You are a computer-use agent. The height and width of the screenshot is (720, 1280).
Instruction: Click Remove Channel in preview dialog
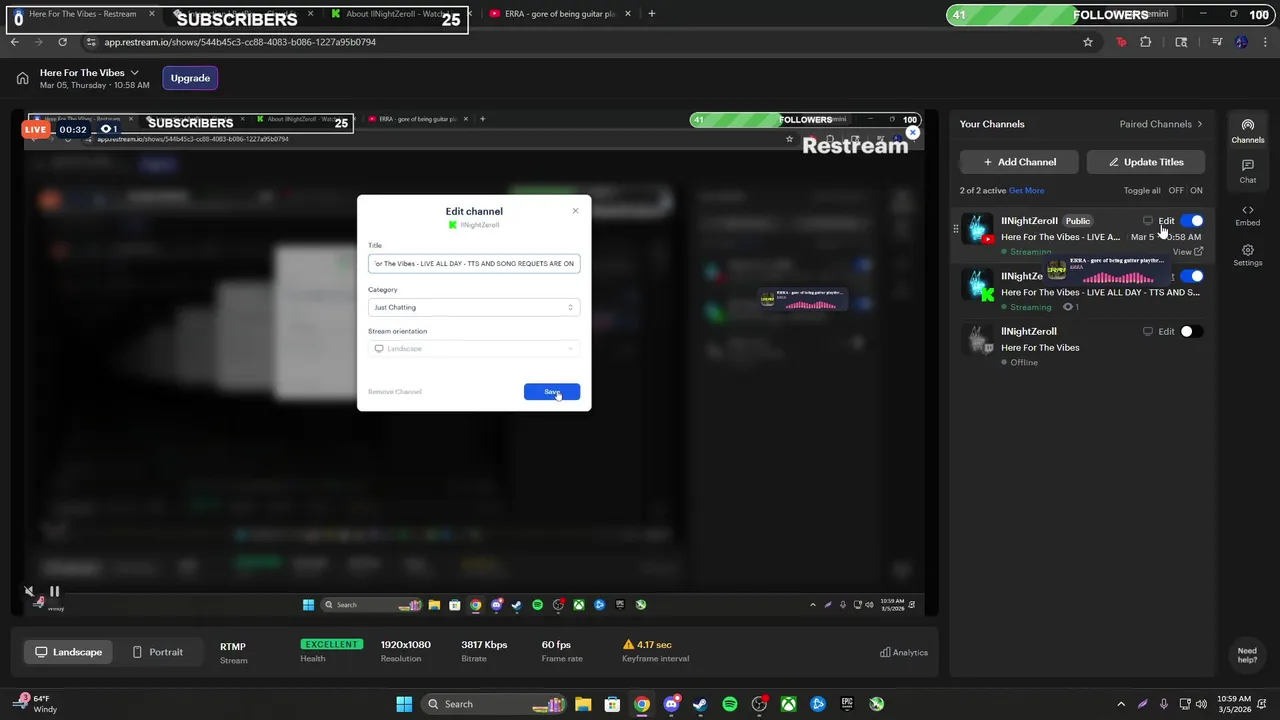click(395, 392)
